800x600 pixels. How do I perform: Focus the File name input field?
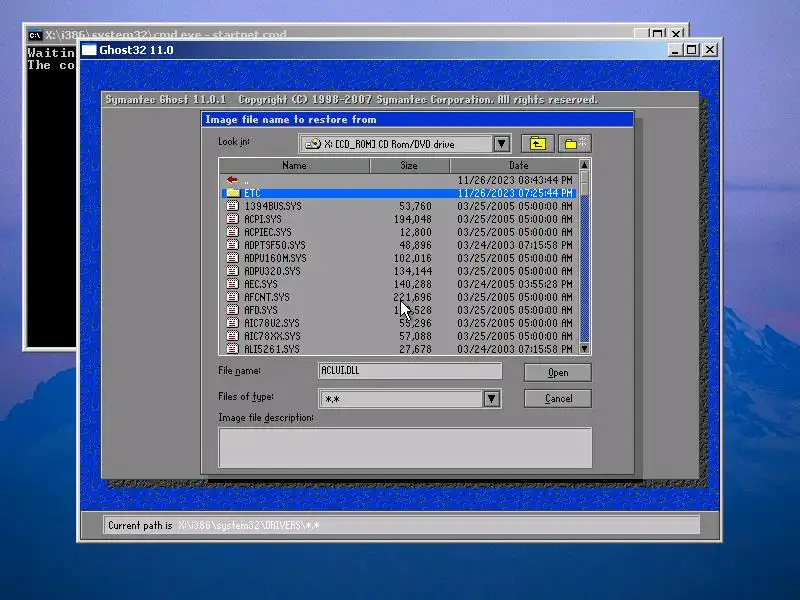[410, 371]
